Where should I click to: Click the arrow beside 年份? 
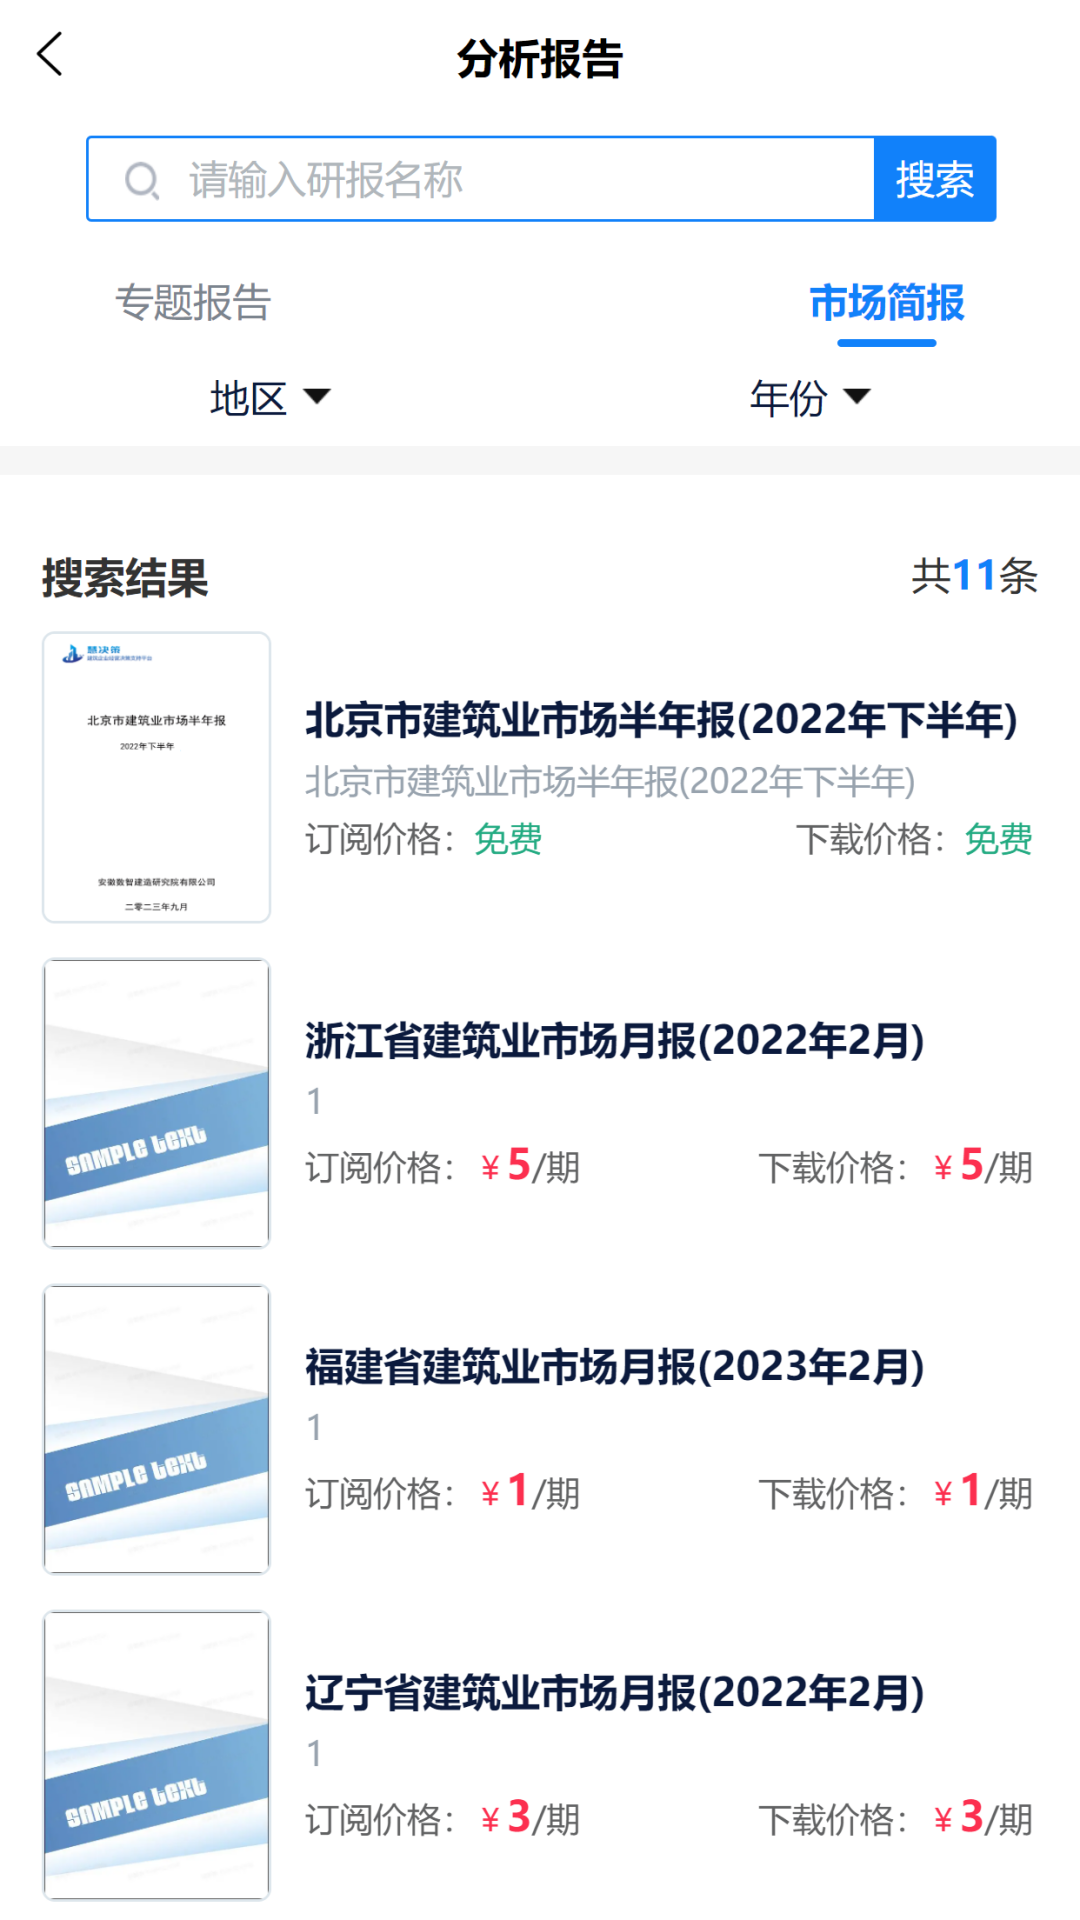tap(857, 397)
